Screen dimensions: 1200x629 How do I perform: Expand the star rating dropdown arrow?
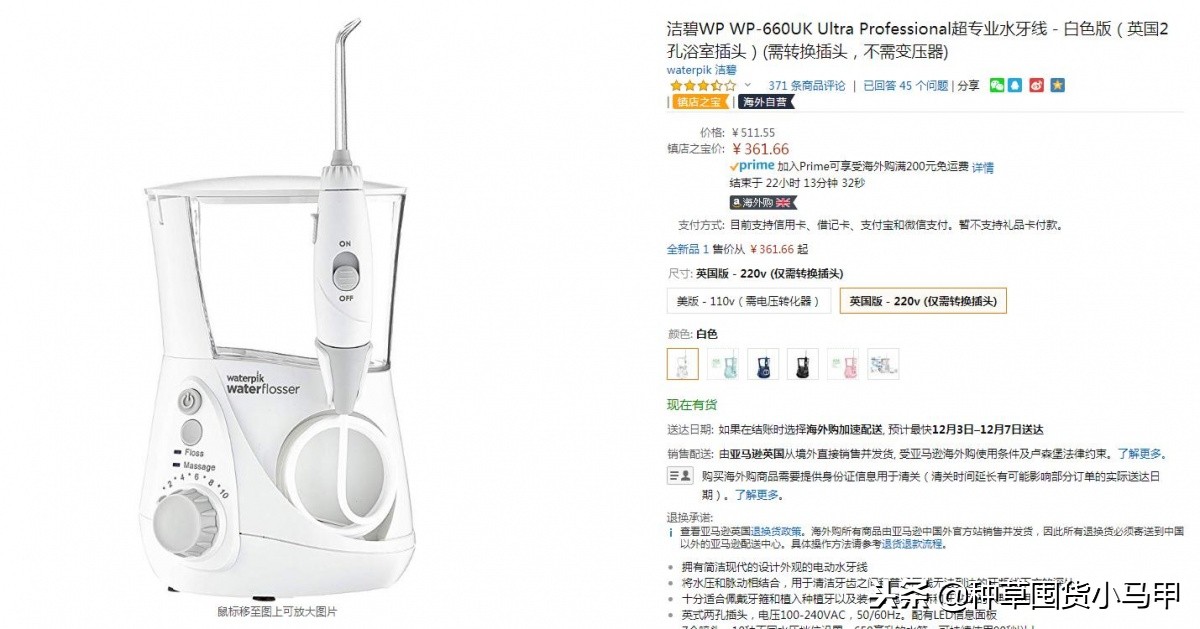point(747,86)
